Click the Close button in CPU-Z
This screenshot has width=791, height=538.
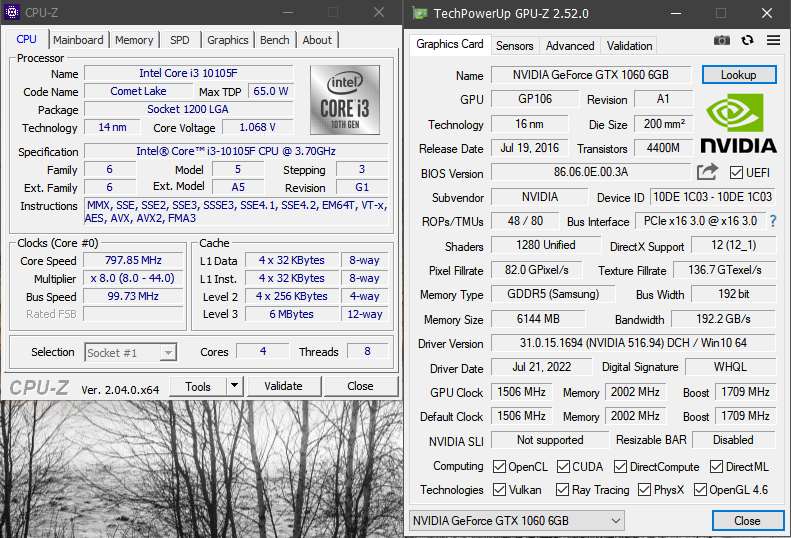(x=360, y=386)
